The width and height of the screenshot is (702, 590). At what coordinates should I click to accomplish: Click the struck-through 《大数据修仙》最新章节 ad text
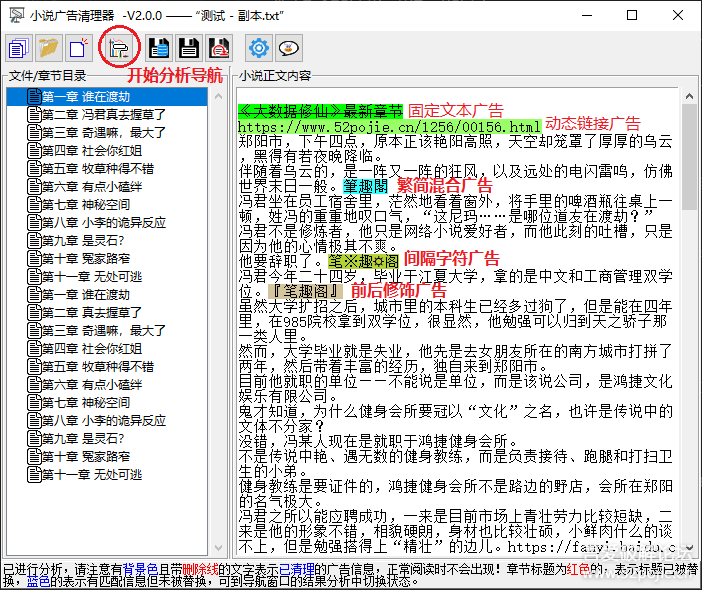pos(321,111)
